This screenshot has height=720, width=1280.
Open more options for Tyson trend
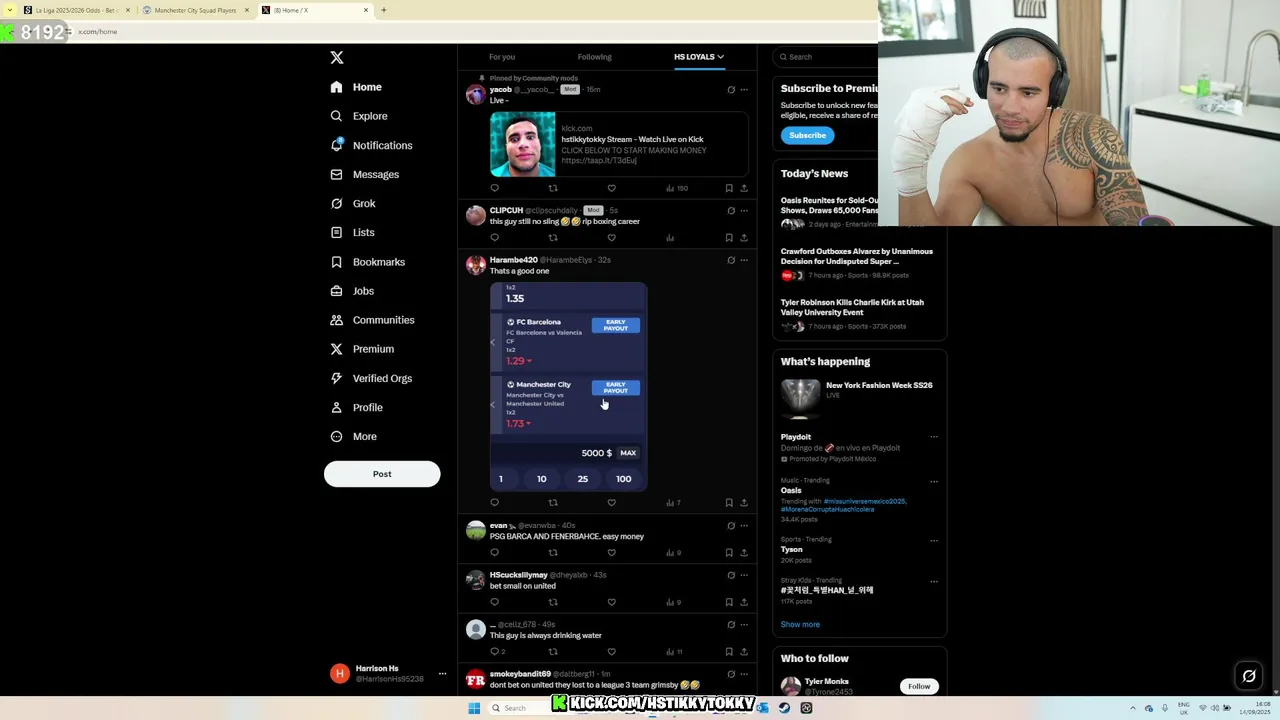click(x=934, y=540)
